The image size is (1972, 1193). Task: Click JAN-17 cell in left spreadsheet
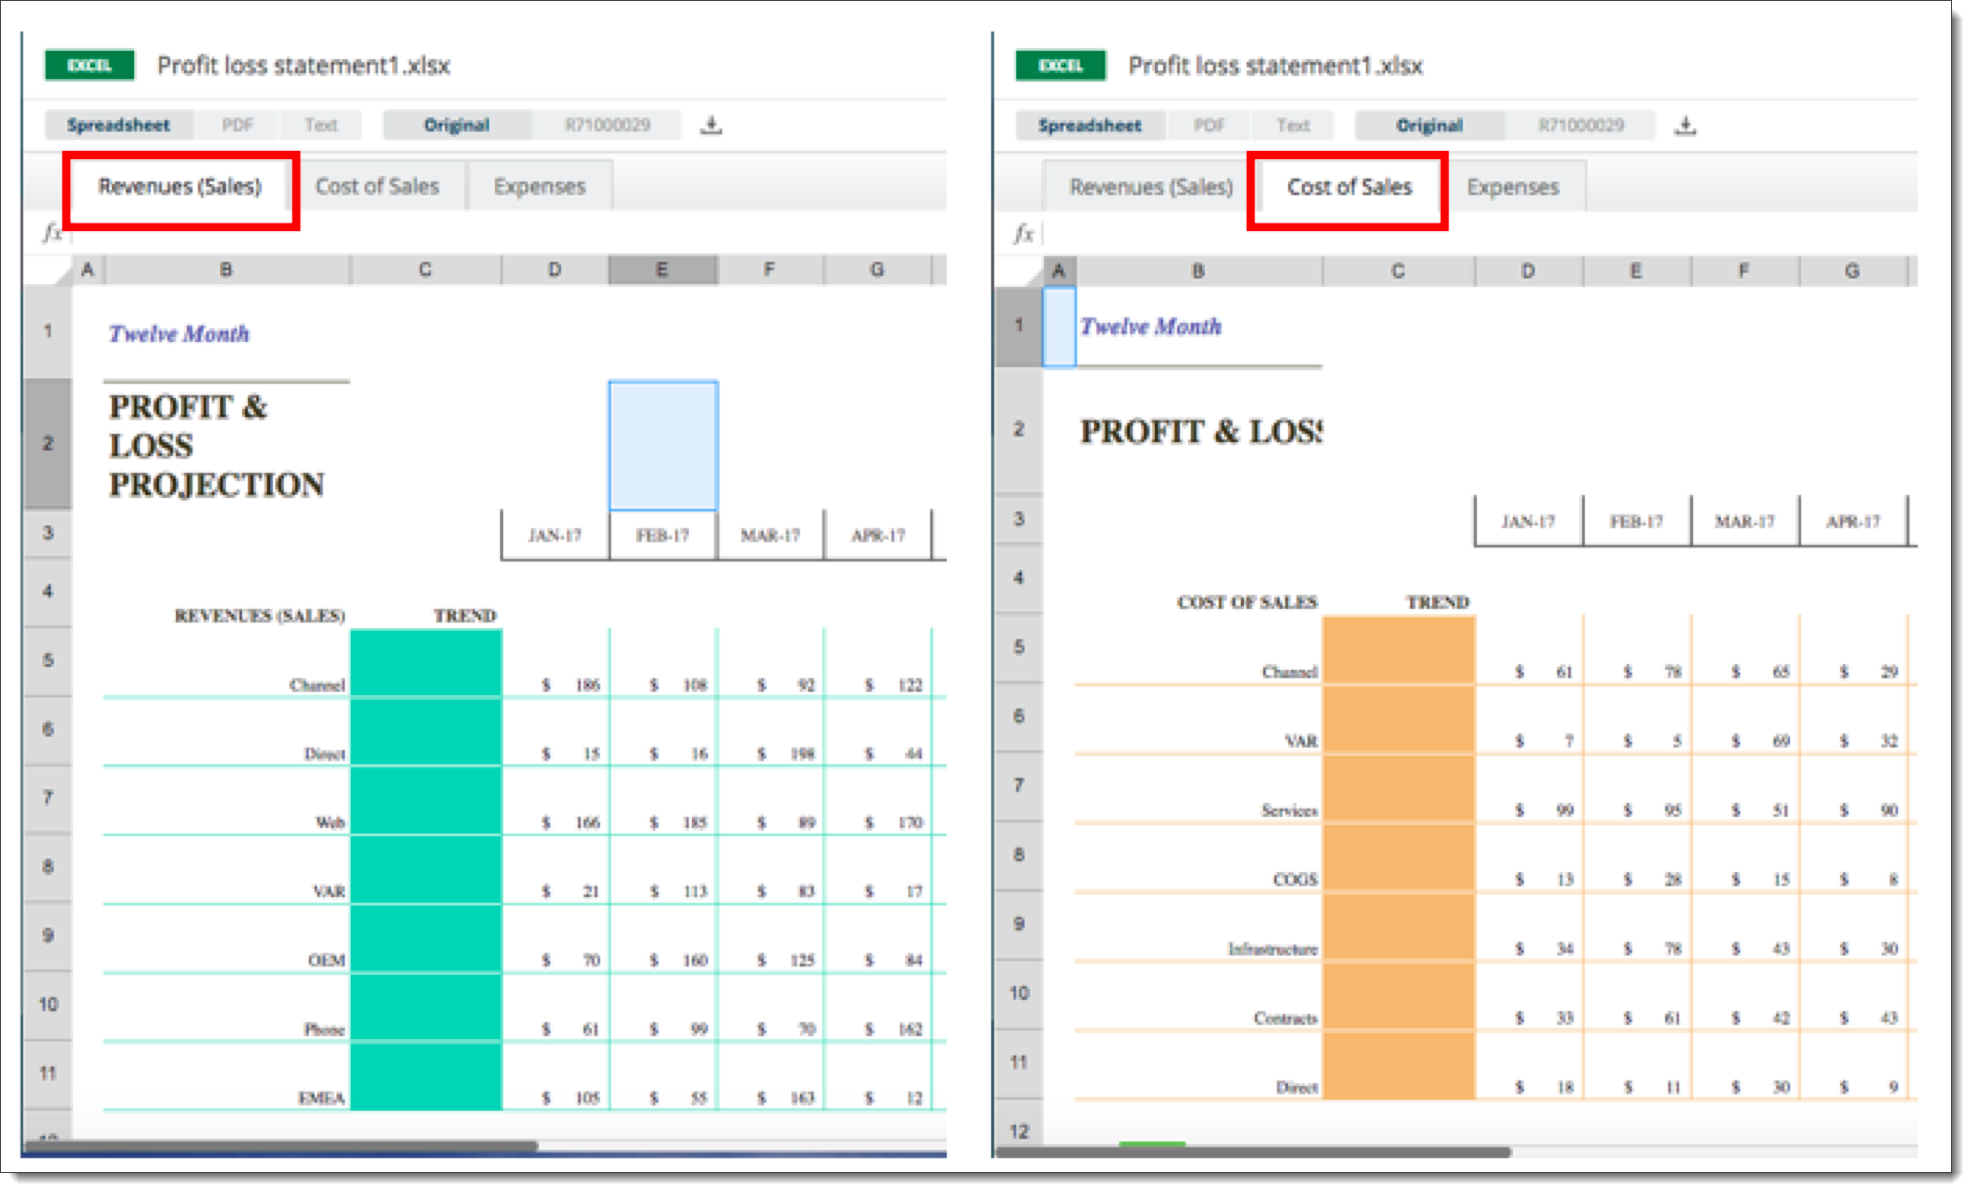[x=555, y=536]
